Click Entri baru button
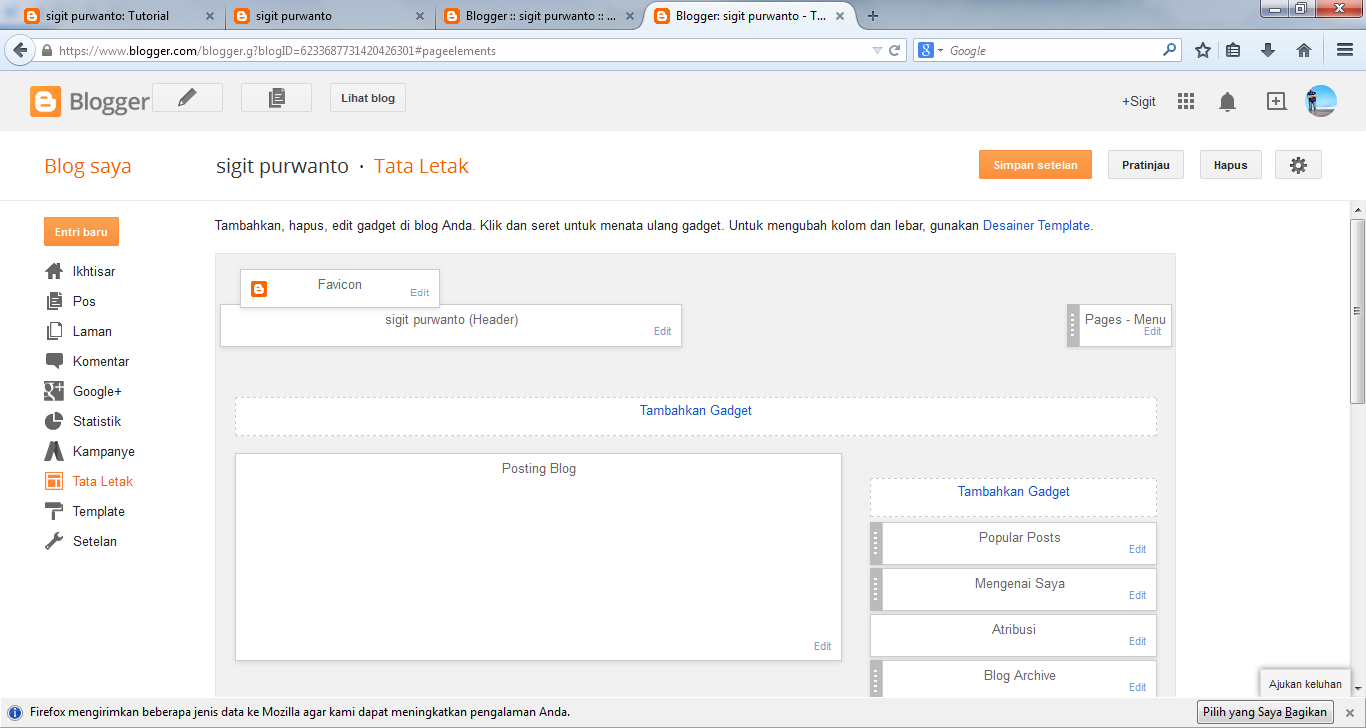Screen dimensions: 1366x728 (x=81, y=232)
